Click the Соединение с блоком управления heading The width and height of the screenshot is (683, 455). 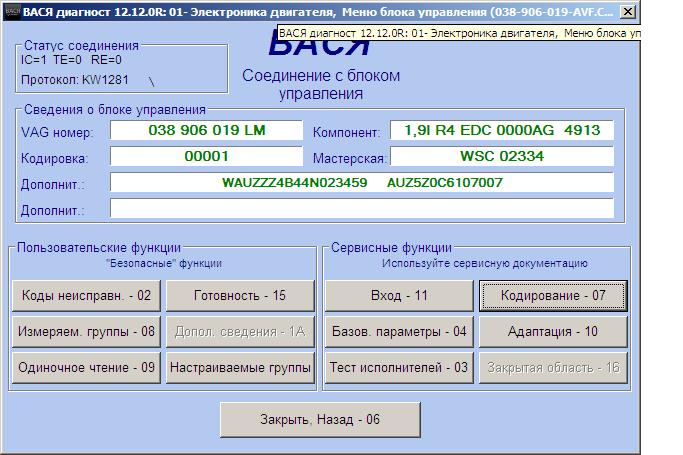pyautogui.click(x=321, y=84)
